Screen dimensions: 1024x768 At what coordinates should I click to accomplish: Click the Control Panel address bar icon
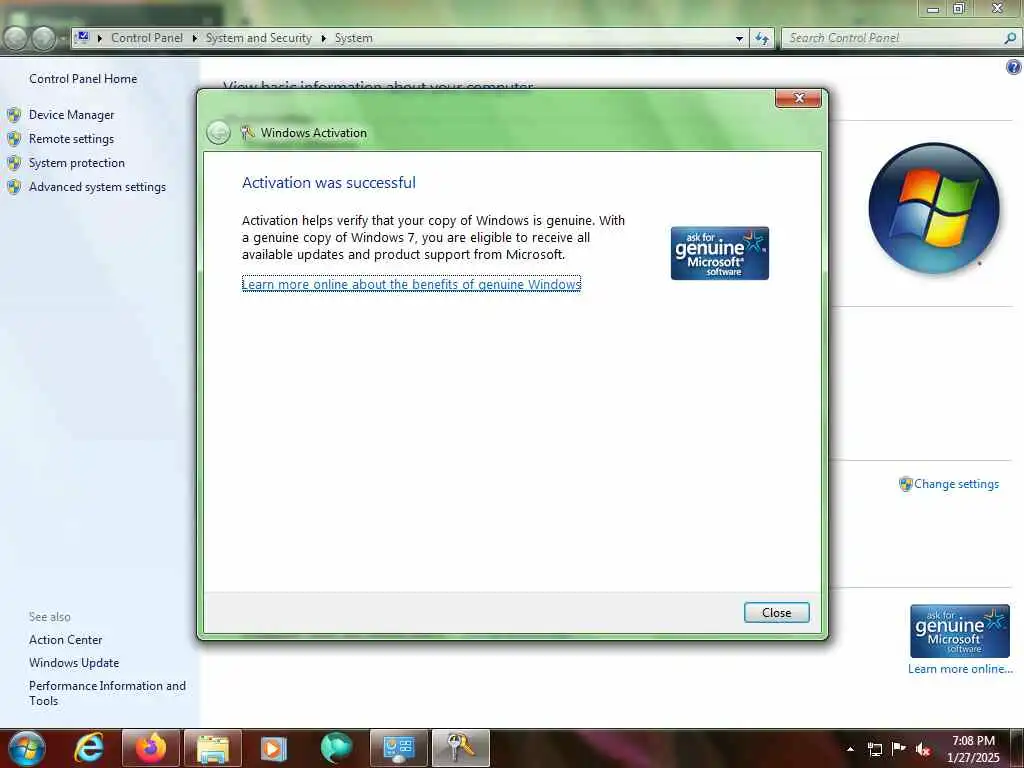click(82, 37)
